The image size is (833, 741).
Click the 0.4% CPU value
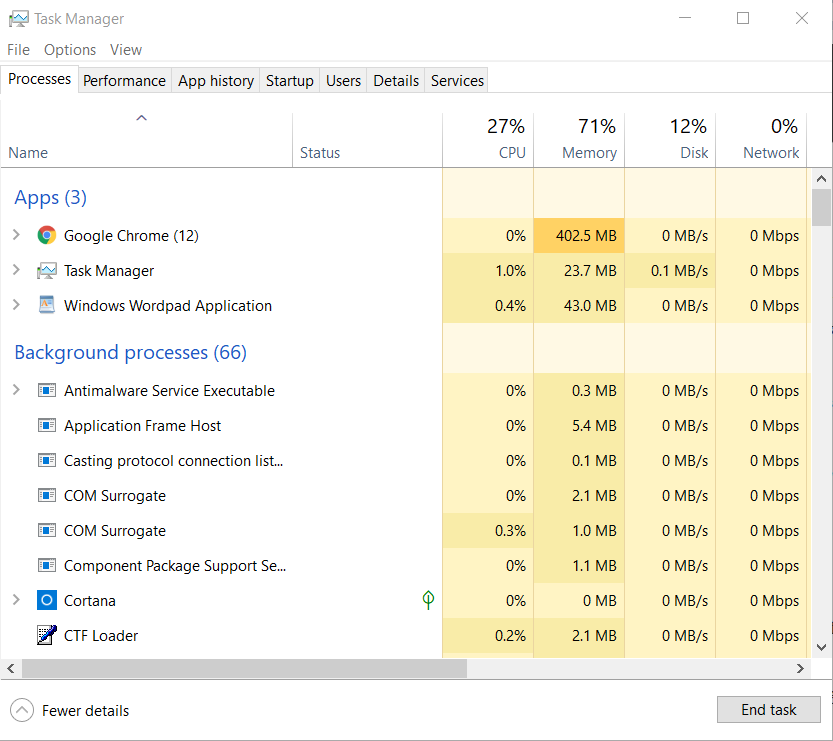(x=511, y=306)
